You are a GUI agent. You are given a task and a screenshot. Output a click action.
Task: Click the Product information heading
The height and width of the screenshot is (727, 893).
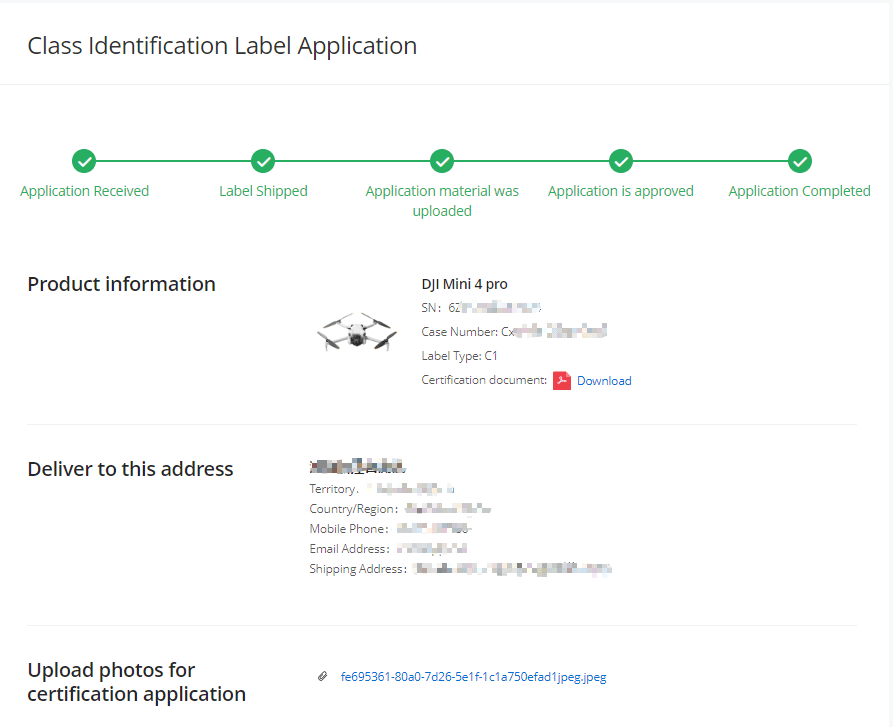121,284
